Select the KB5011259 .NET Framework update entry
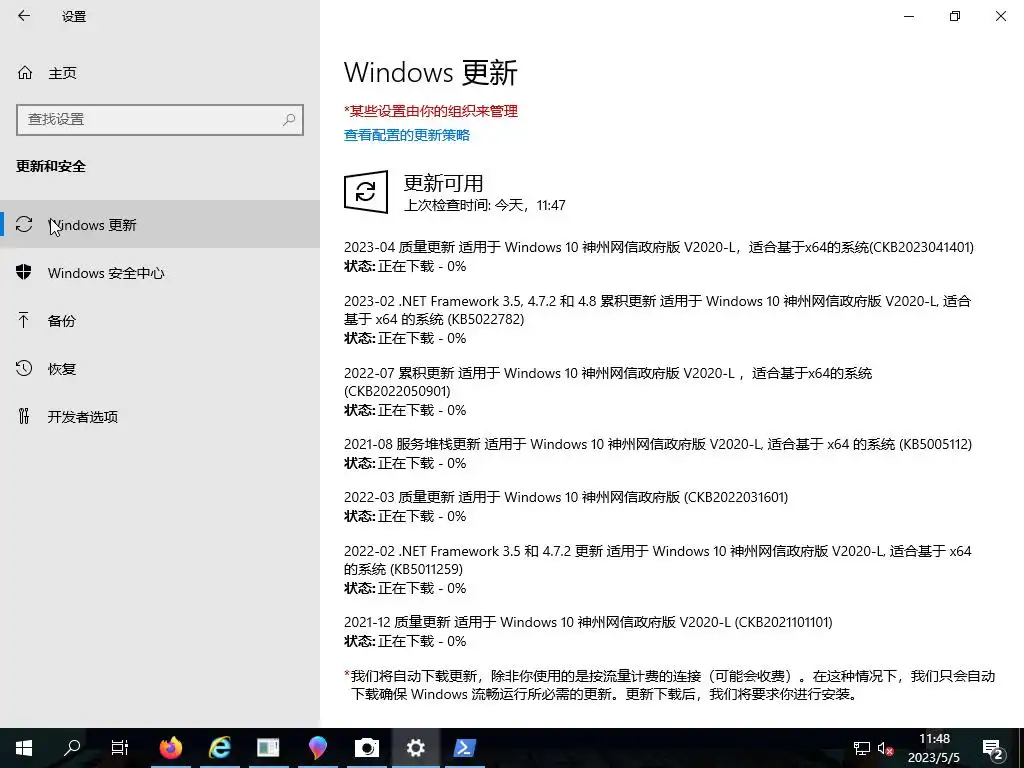This screenshot has width=1024, height=768. (x=658, y=569)
